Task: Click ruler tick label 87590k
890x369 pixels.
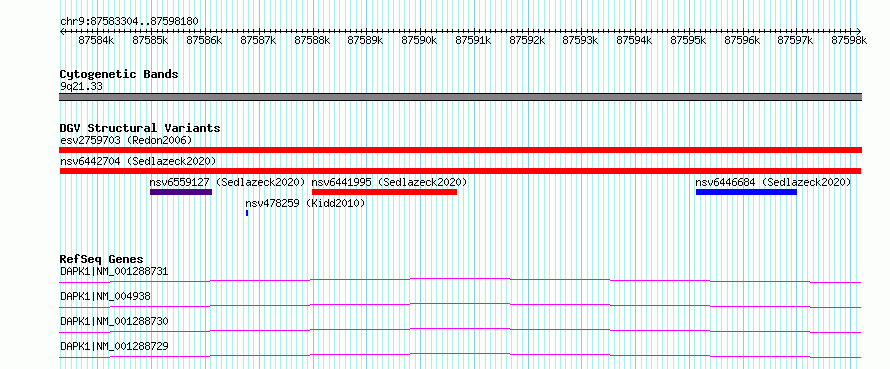Action: (419, 40)
